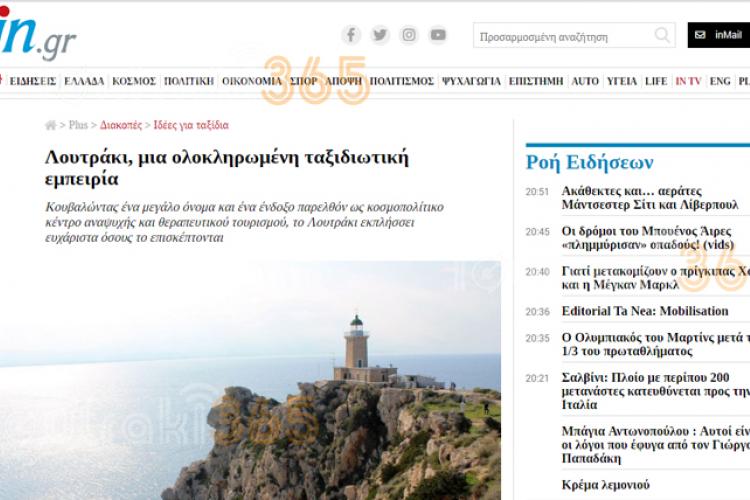Click the in.gr logo

[x=37, y=33]
